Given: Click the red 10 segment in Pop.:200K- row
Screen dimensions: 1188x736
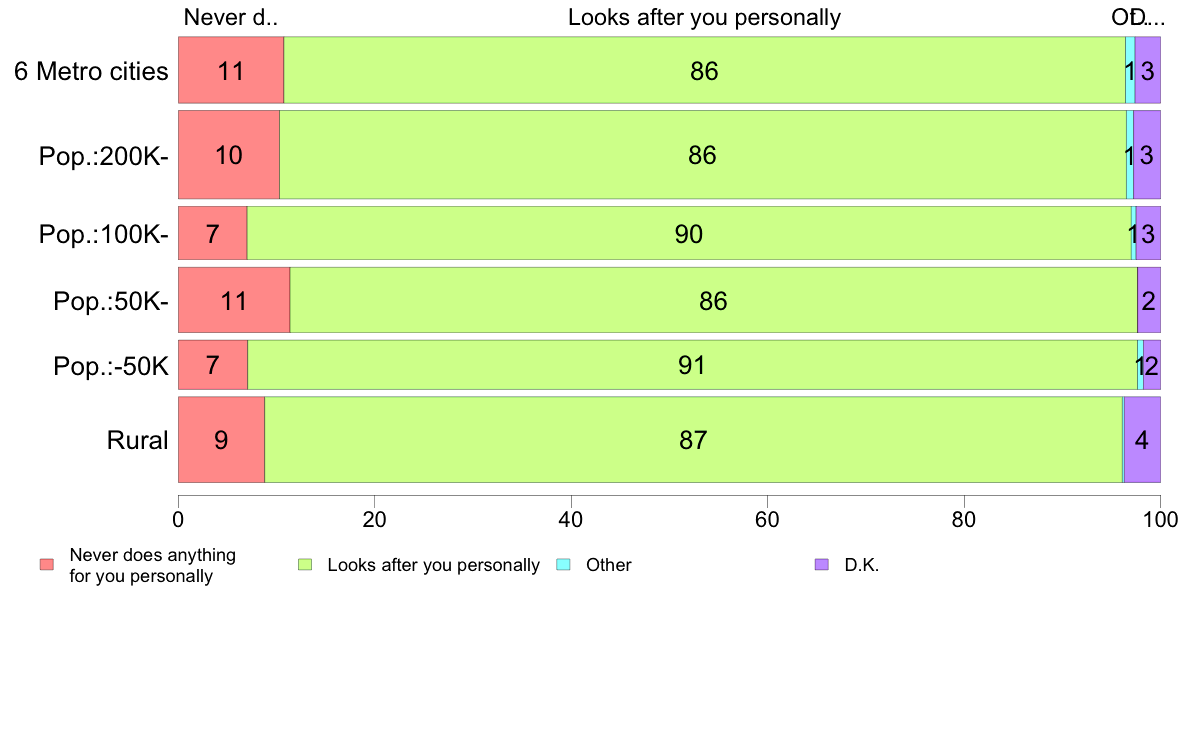Looking at the screenshot, I should pyautogui.click(x=229, y=155).
